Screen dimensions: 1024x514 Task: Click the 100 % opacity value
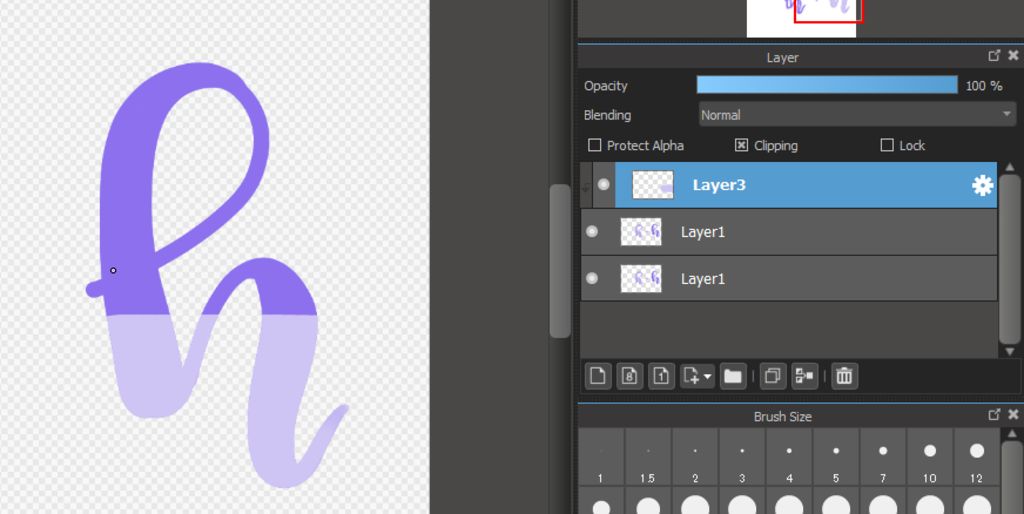(x=984, y=86)
